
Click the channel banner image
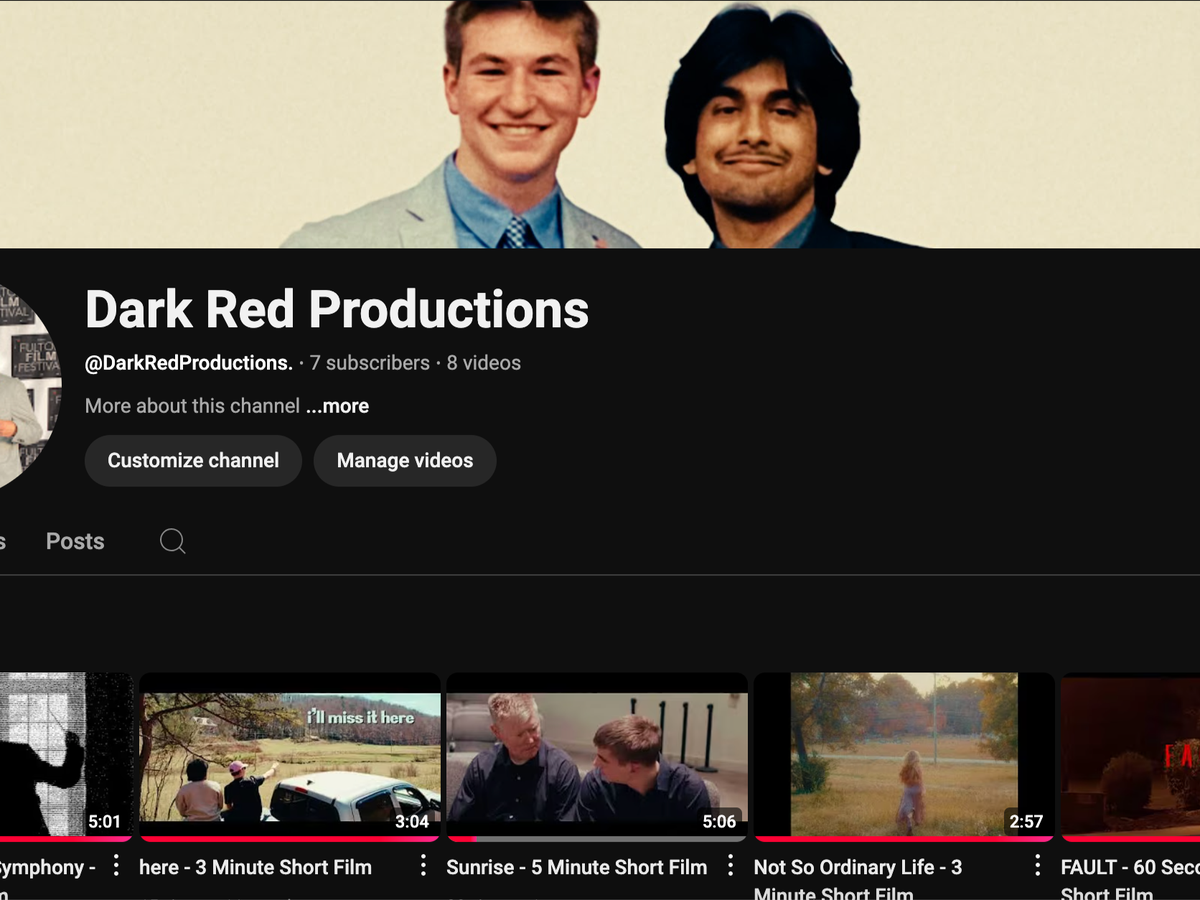[600, 124]
